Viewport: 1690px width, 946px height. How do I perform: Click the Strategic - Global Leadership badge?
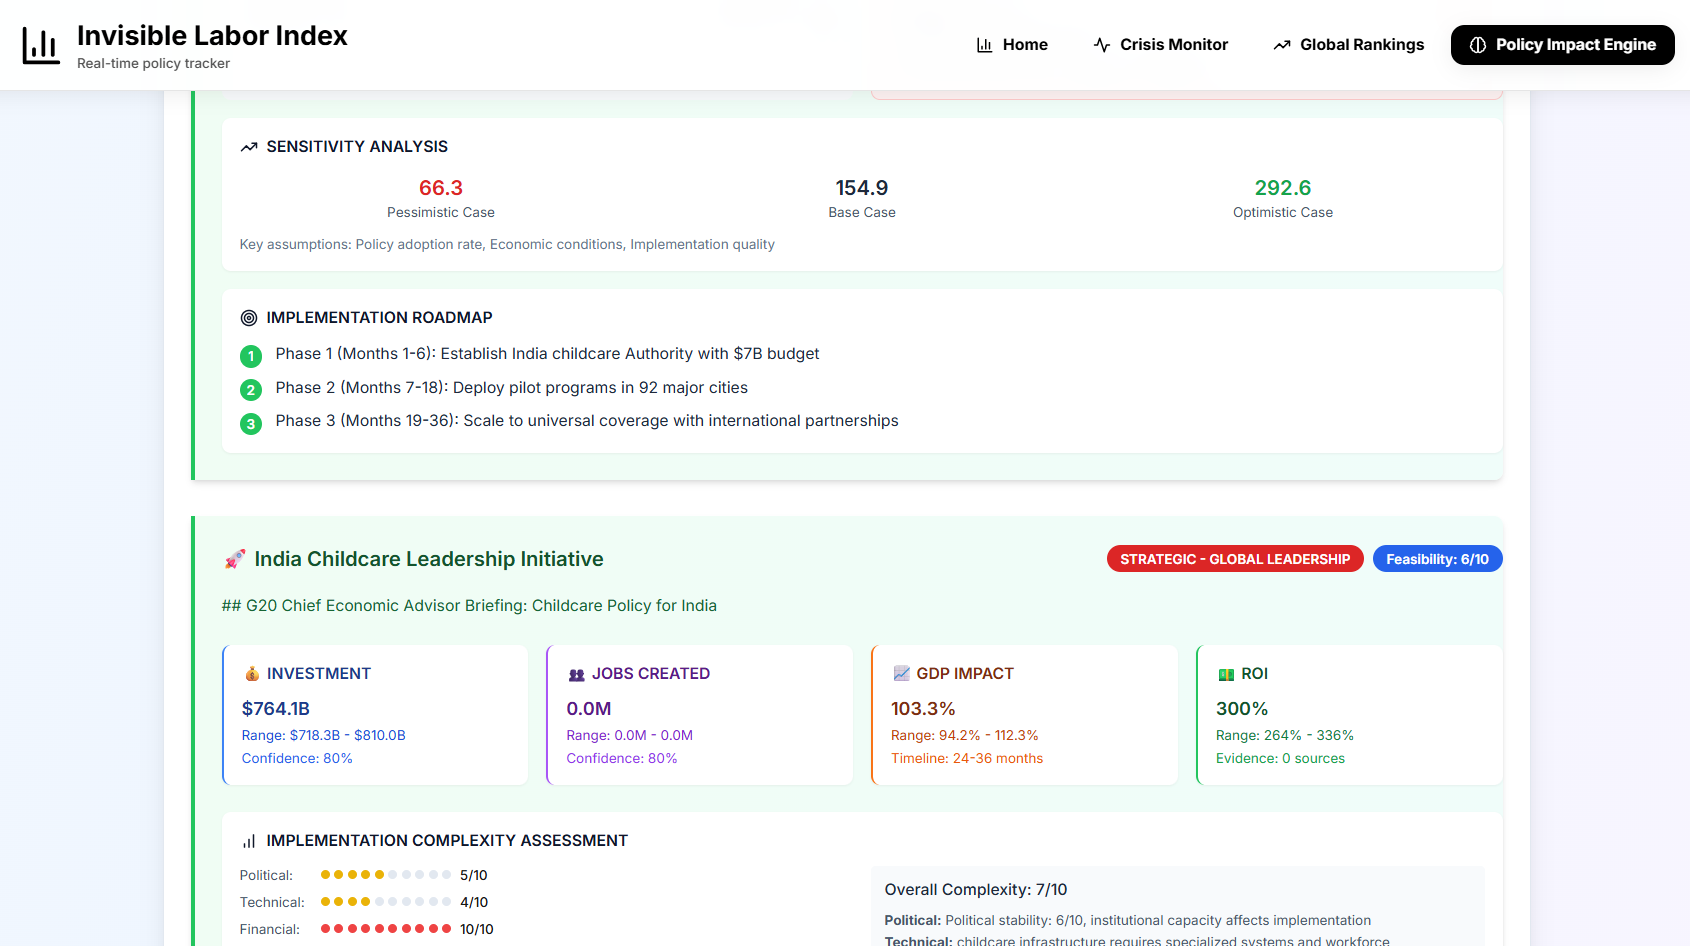[x=1235, y=559]
